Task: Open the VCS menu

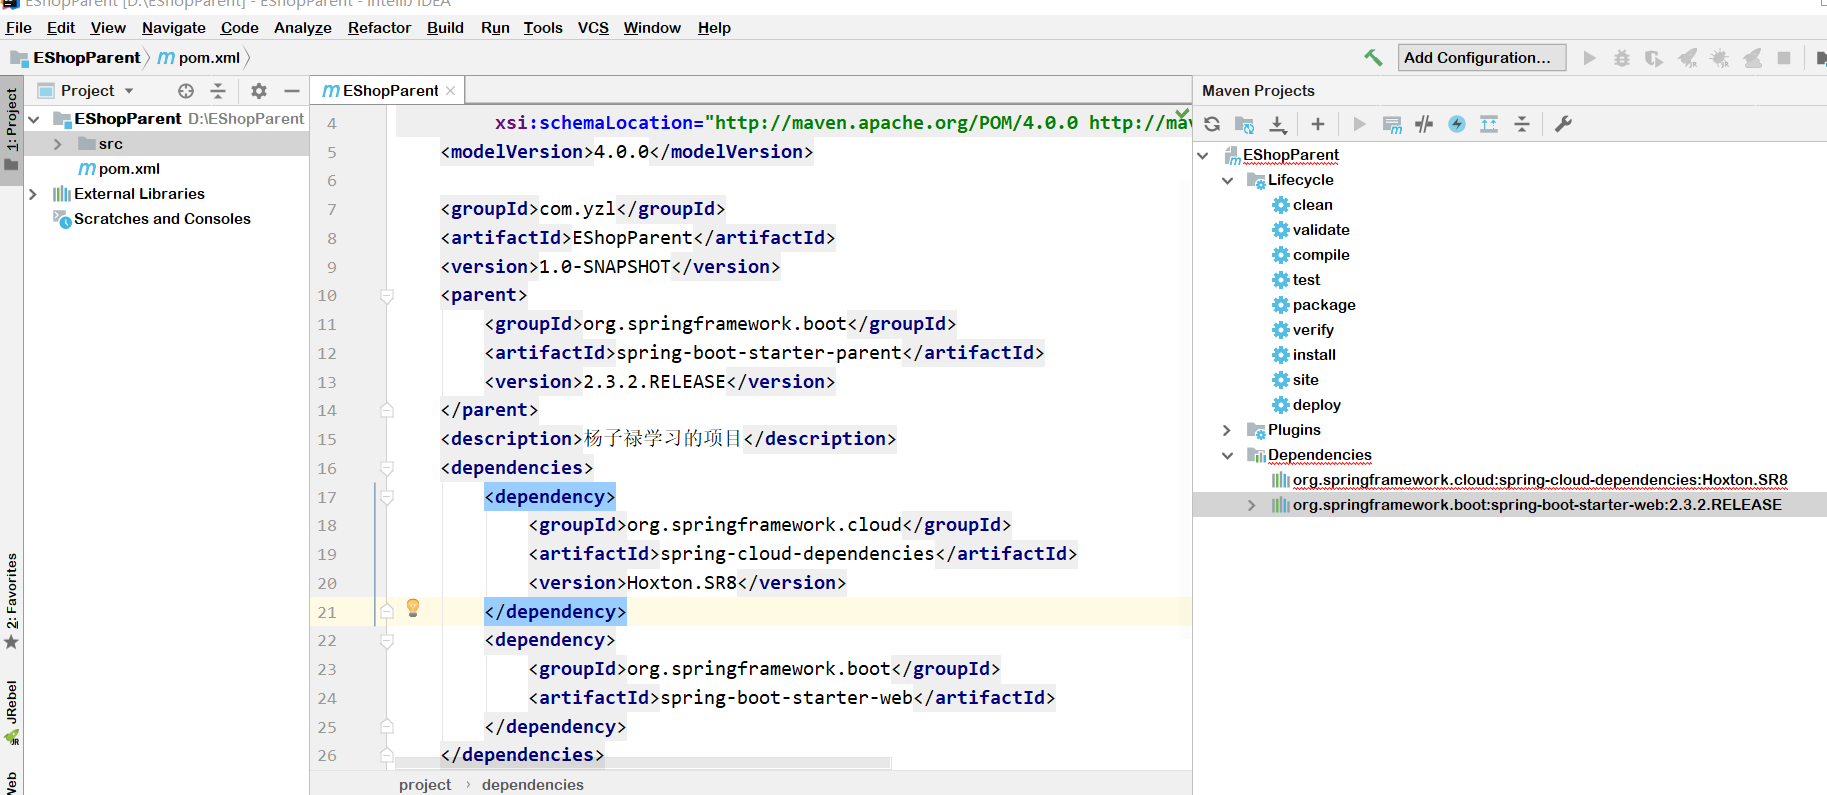Action: (593, 28)
